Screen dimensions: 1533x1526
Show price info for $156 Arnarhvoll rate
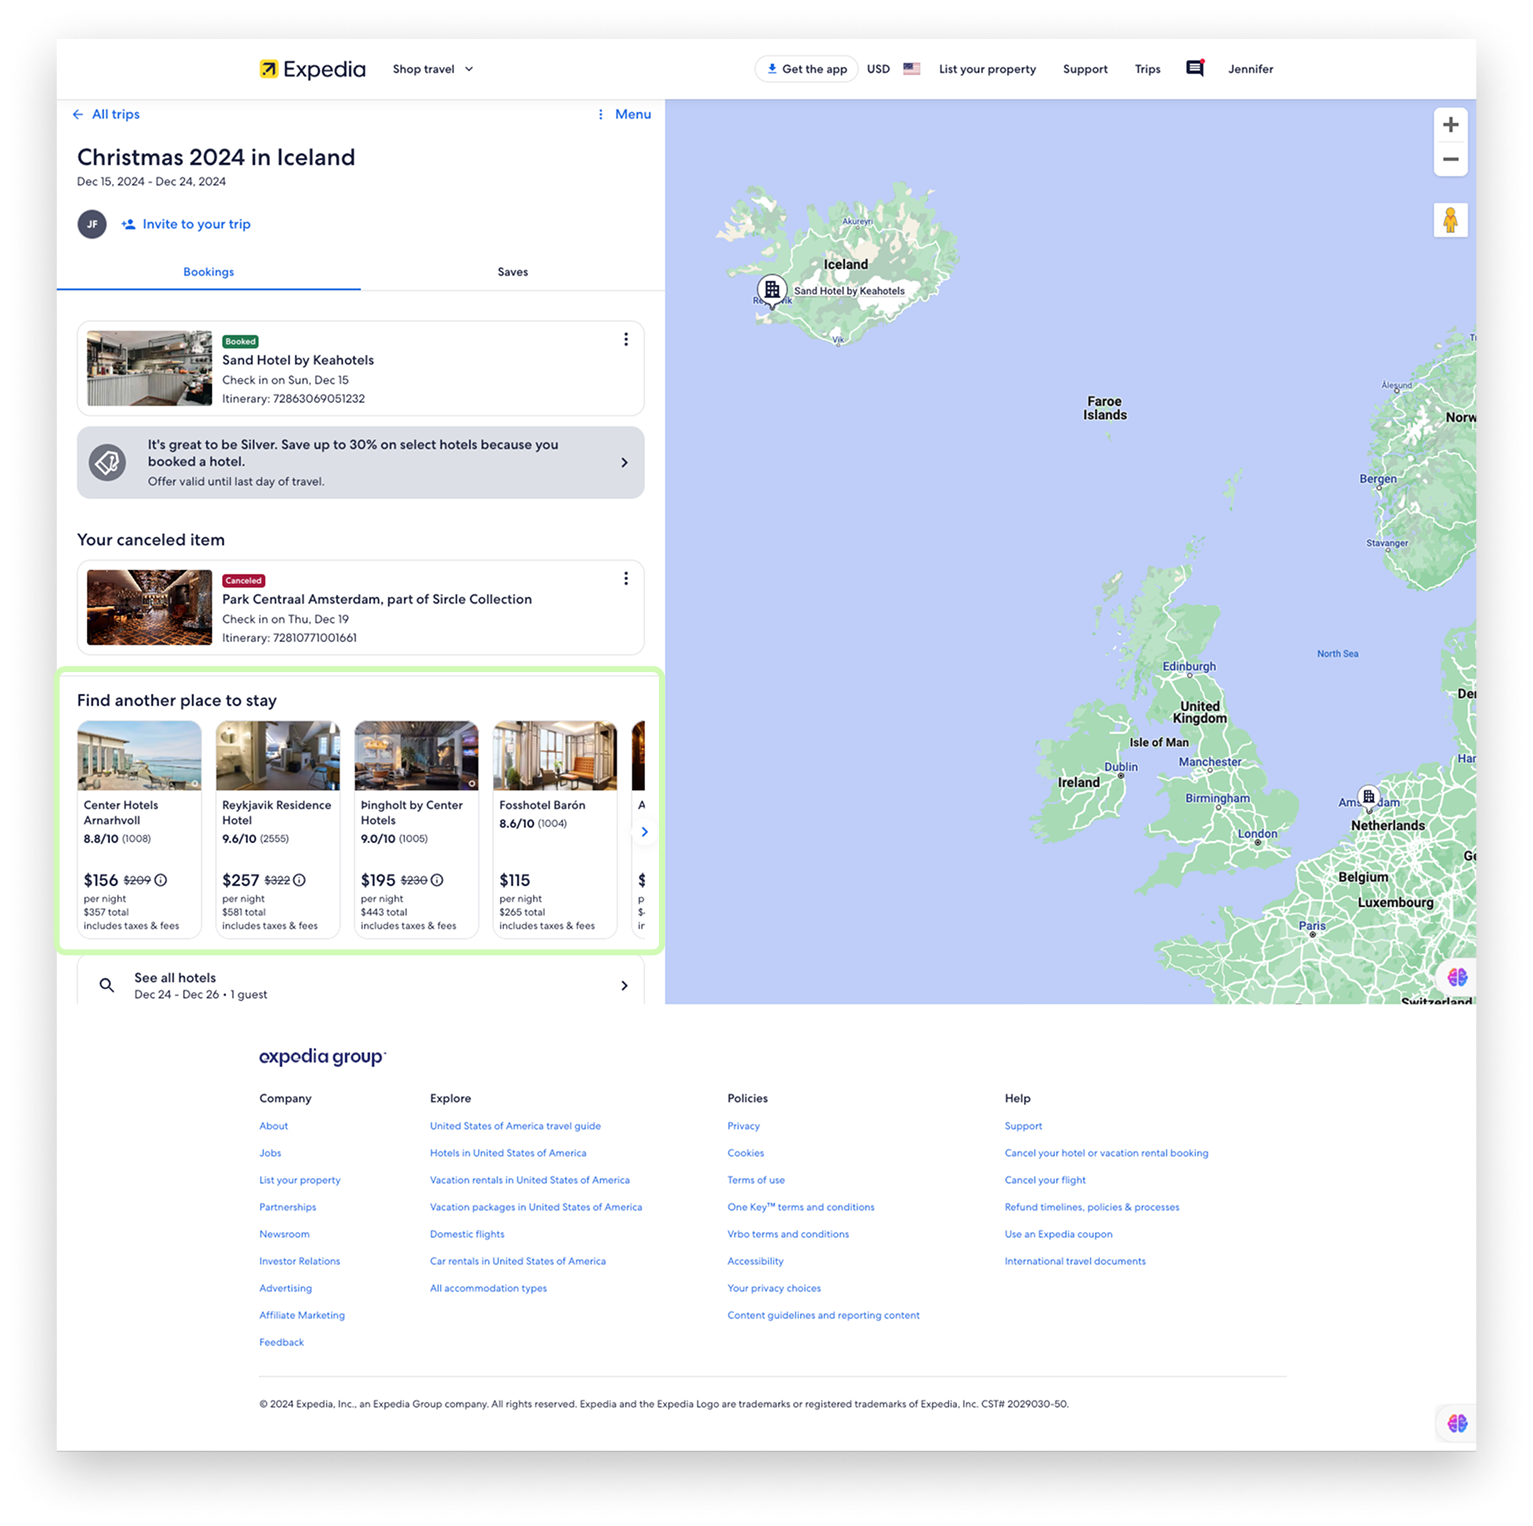[161, 880]
